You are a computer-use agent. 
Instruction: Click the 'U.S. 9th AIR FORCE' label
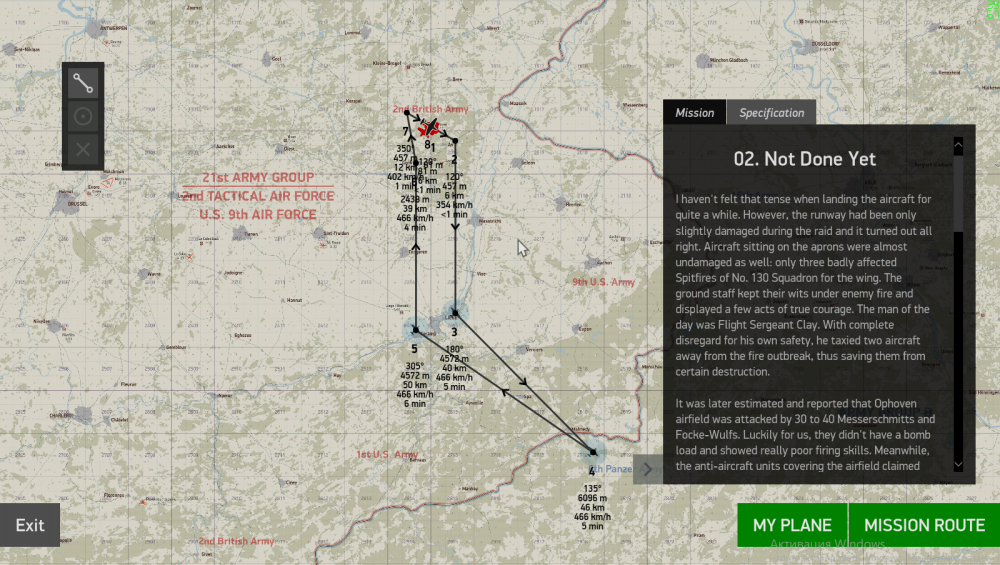coord(258,214)
